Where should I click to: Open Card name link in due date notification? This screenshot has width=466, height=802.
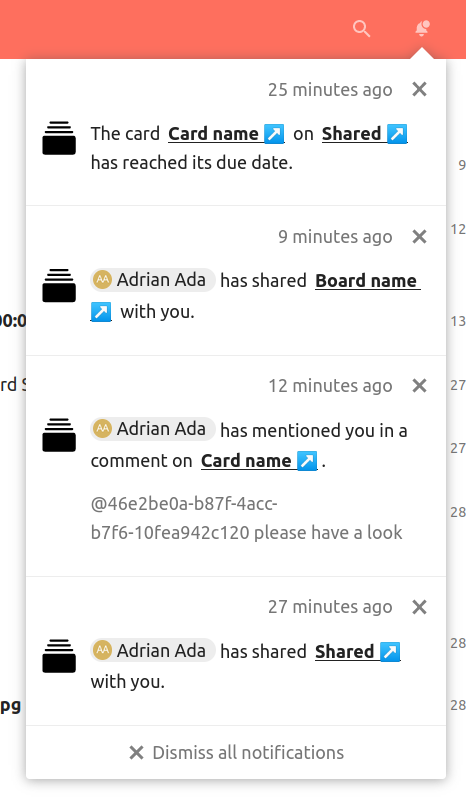226,134
